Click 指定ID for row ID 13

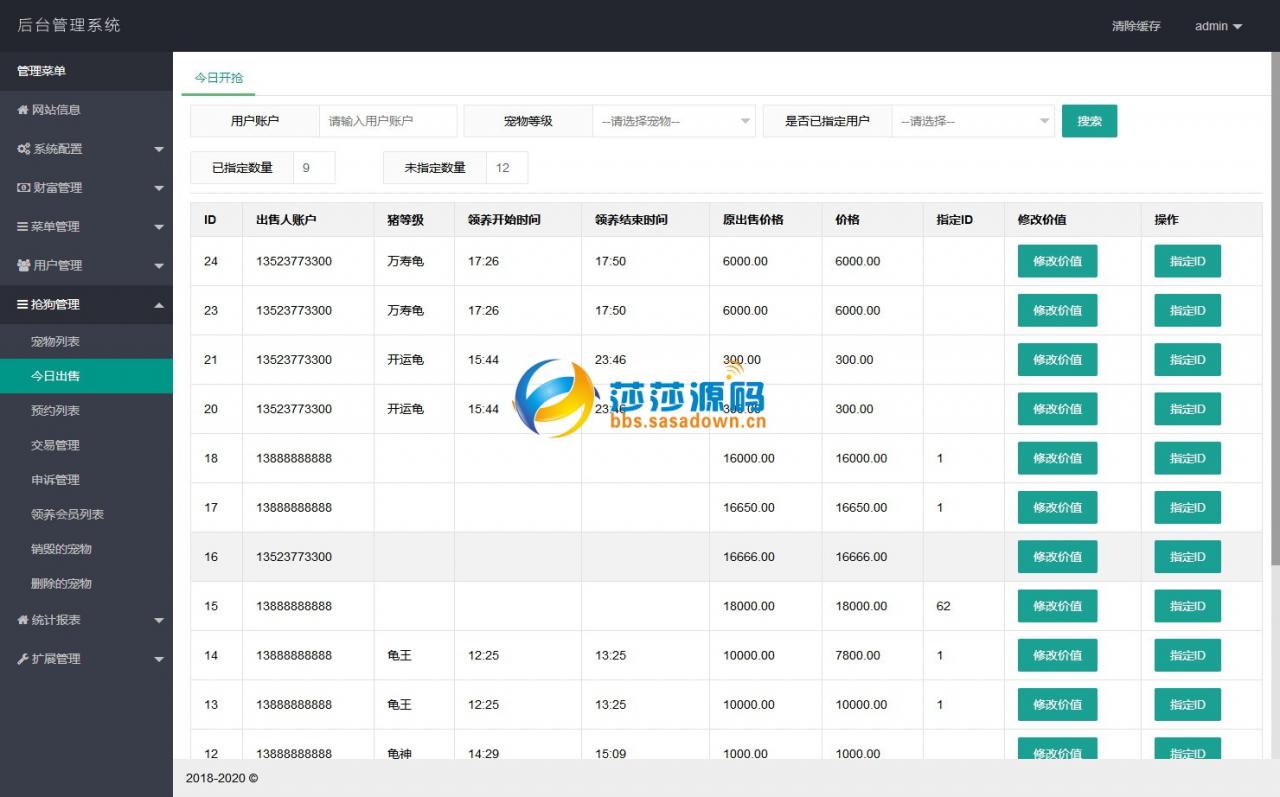1187,704
